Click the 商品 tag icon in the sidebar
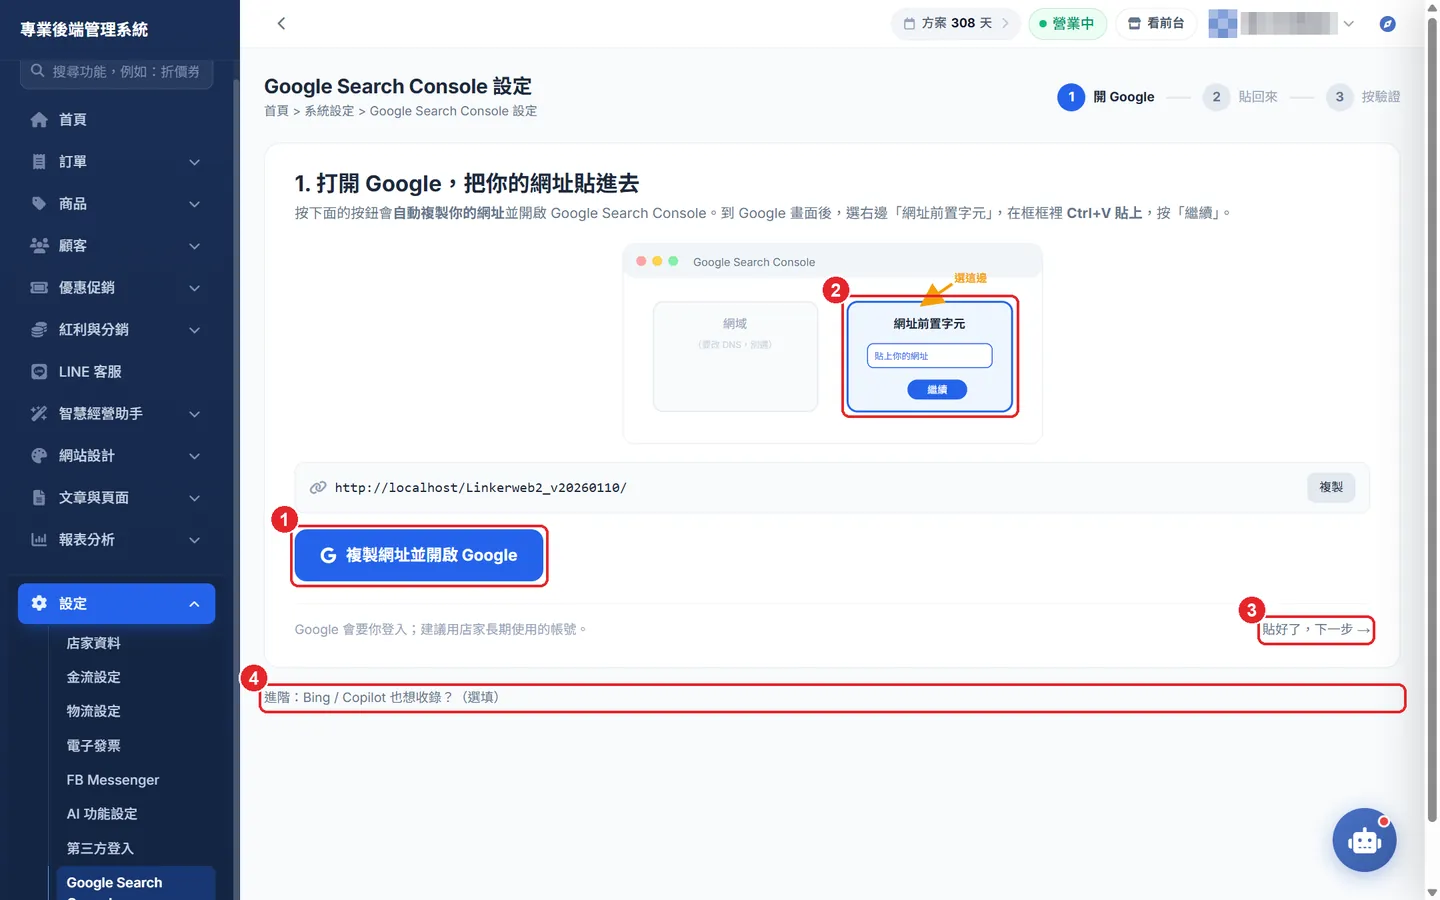Screen dimensions: 1440x900 coord(39,204)
